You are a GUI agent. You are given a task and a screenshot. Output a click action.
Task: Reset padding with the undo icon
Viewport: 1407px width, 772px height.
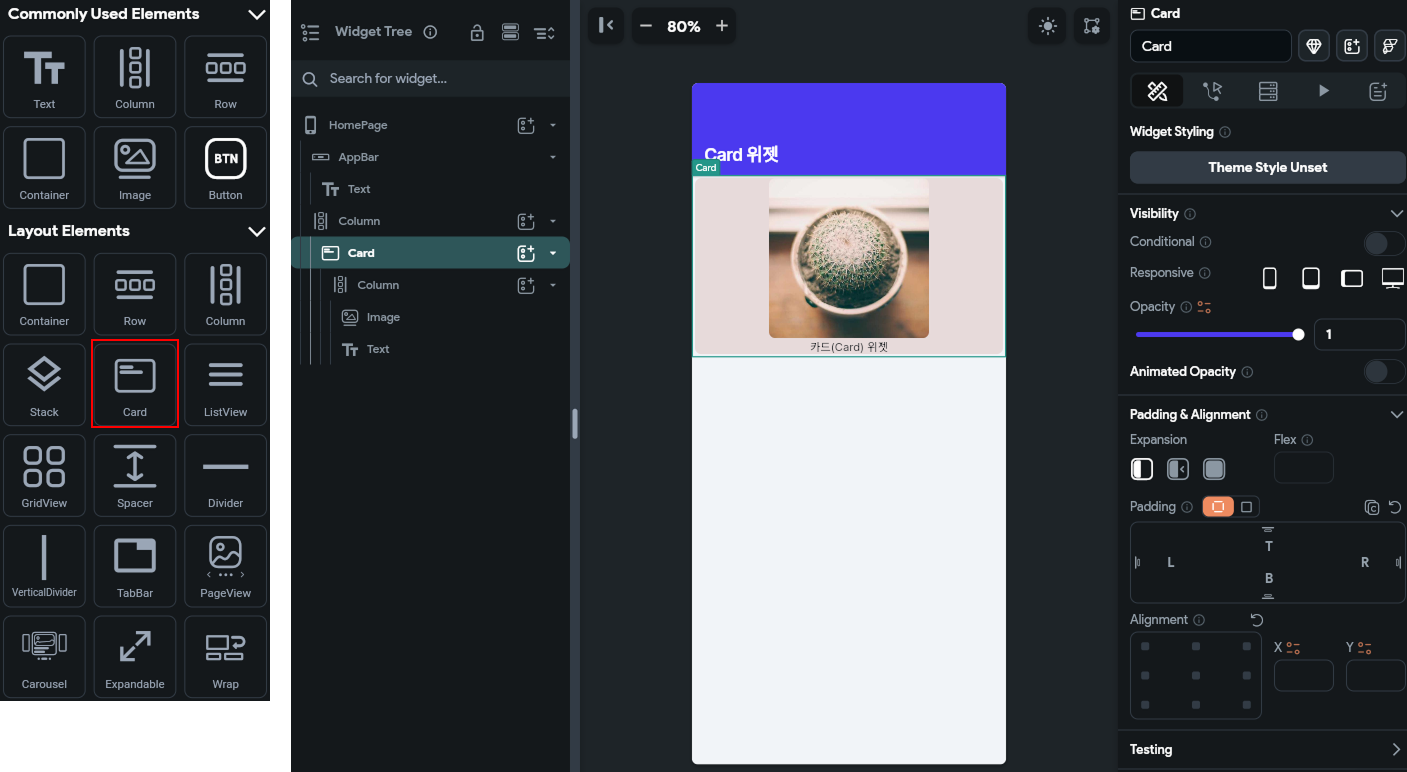tap(1395, 507)
